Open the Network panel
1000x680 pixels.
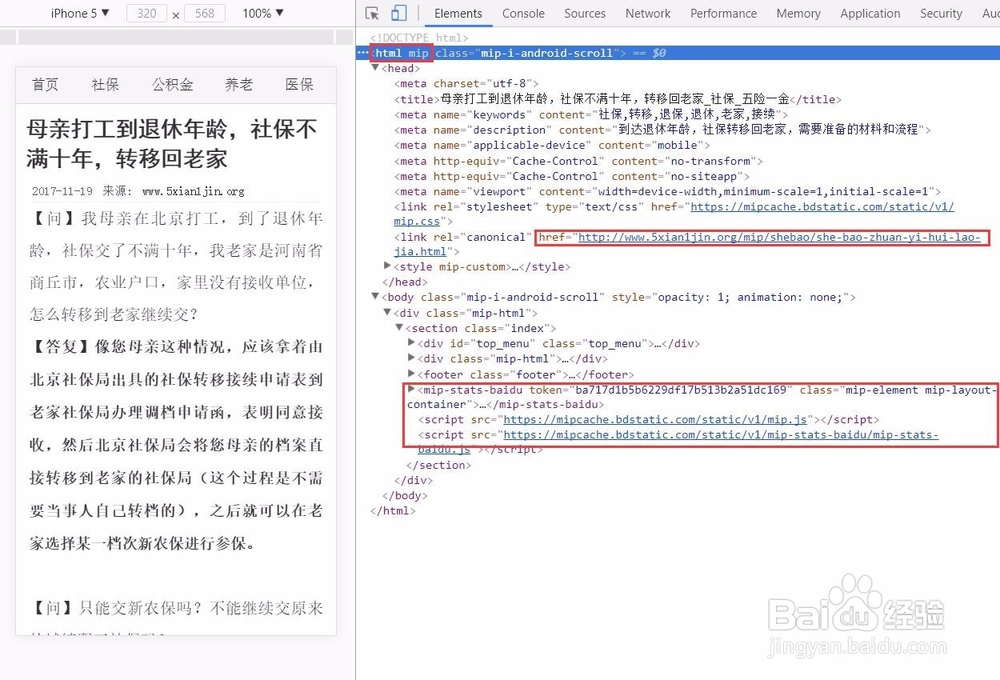(648, 14)
